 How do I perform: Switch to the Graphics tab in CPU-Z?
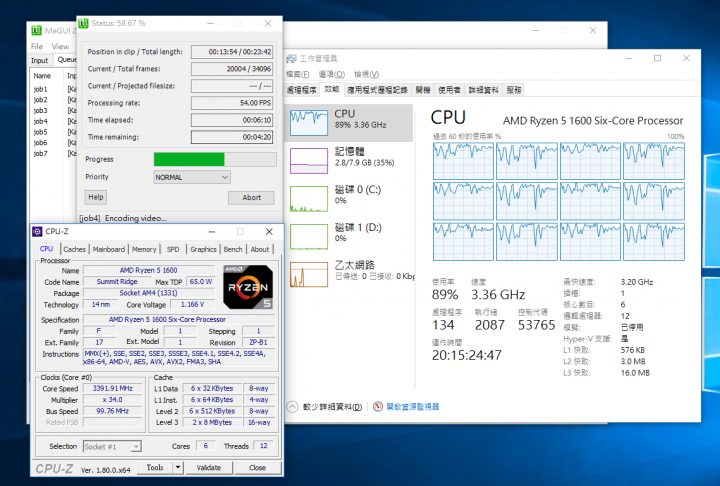(x=203, y=249)
